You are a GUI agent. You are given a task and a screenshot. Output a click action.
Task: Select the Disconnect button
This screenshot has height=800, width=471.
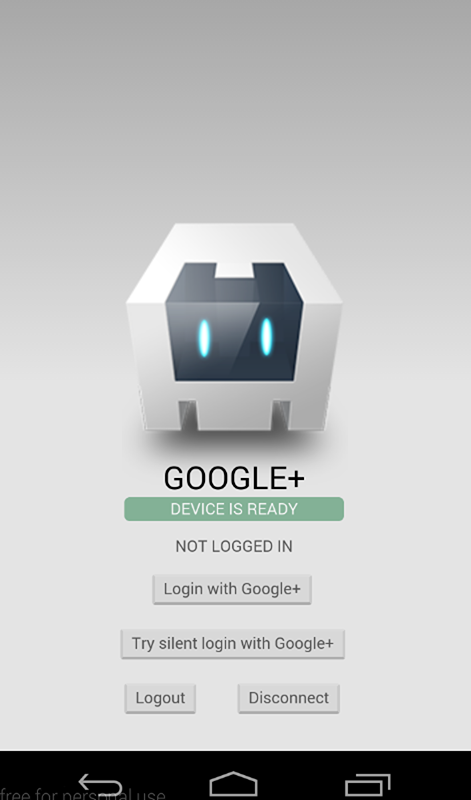tap(289, 698)
